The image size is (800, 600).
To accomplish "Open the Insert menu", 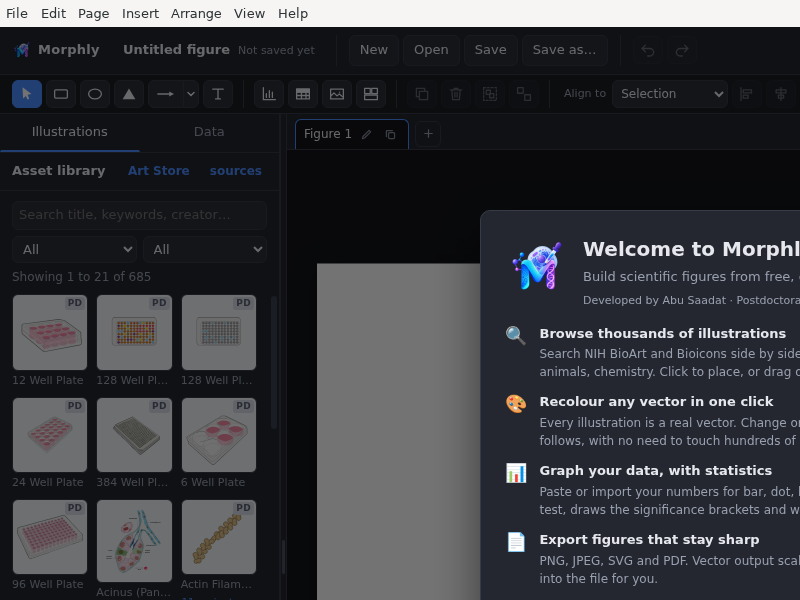I will (140, 14).
